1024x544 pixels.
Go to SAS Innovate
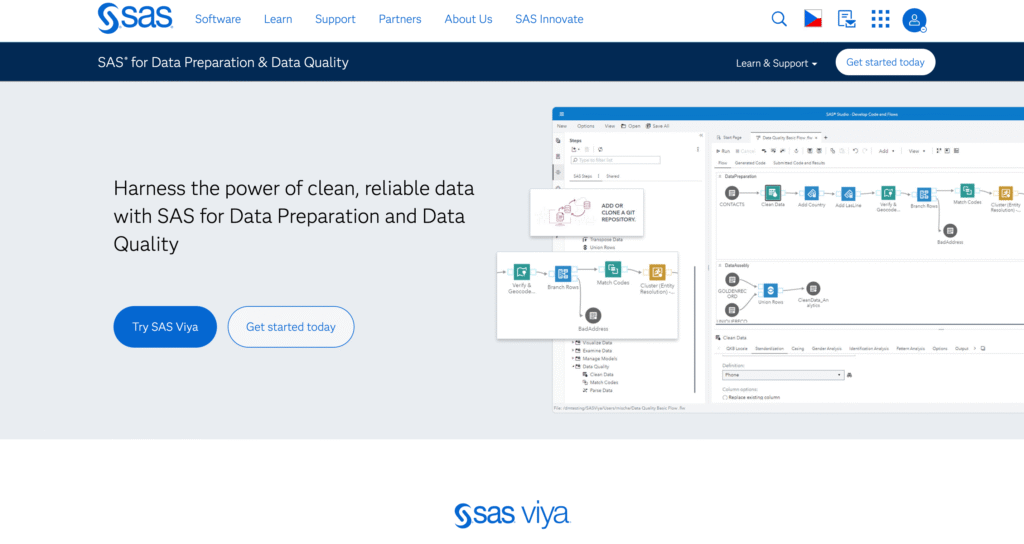pyautogui.click(x=549, y=19)
